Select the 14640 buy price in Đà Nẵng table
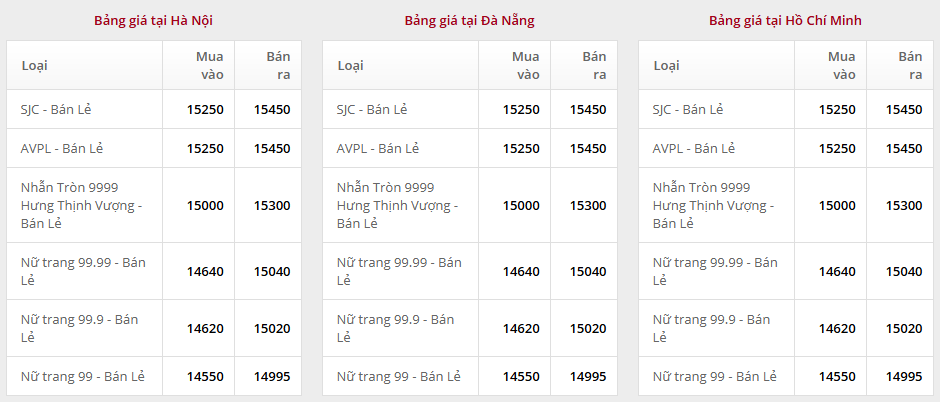Image resolution: width=940 pixels, height=402 pixels. click(521, 271)
